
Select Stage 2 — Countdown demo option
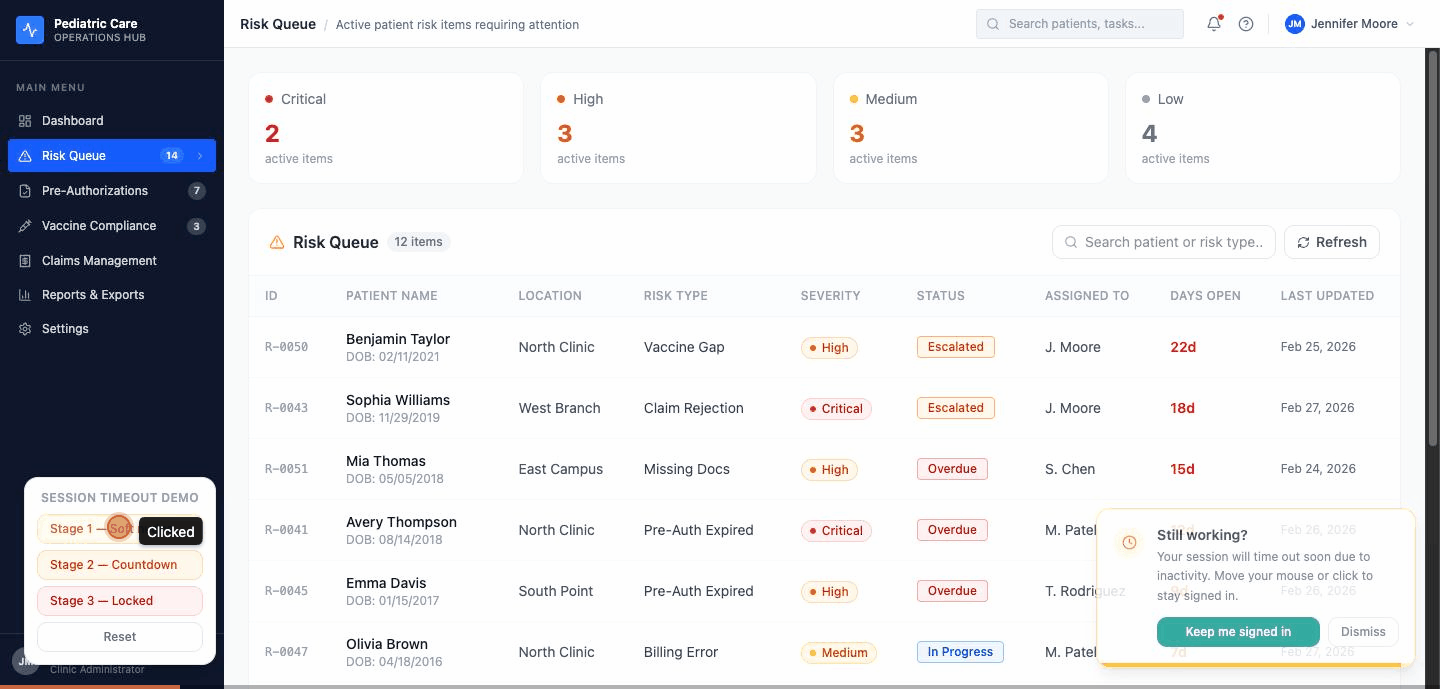click(120, 565)
